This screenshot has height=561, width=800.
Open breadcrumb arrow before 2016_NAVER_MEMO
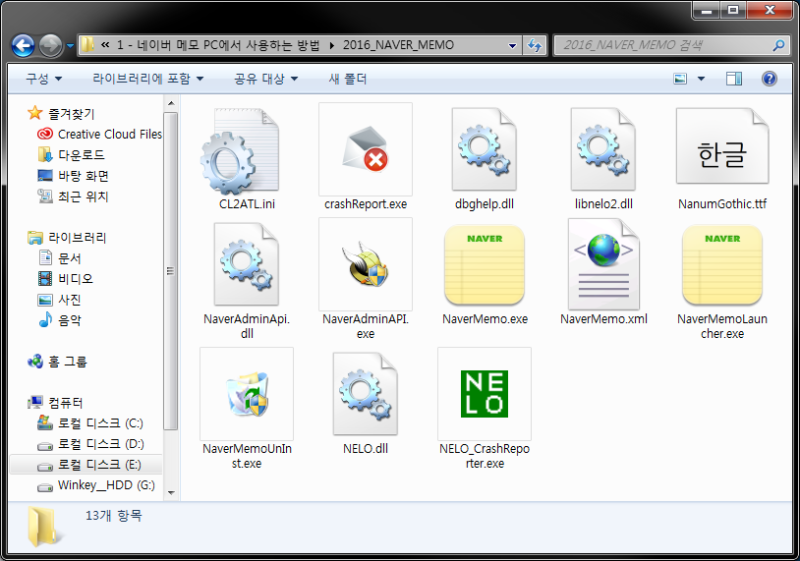pos(332,45)
